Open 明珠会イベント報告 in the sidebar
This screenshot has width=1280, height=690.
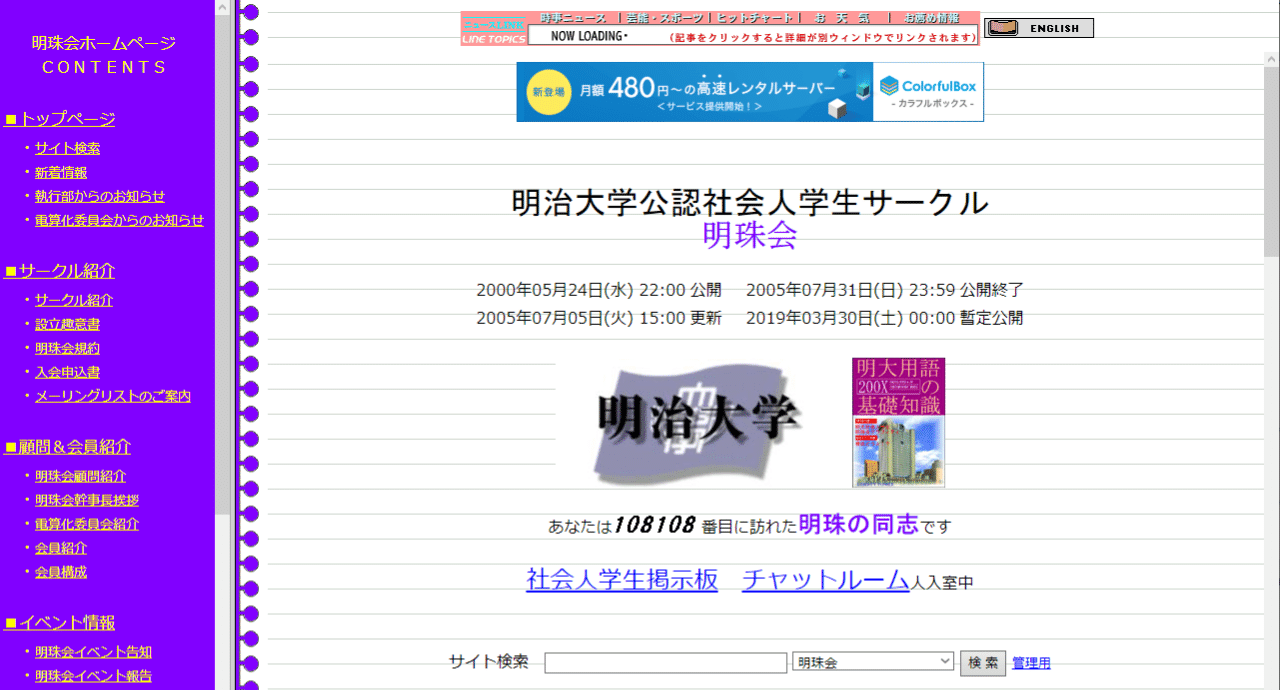click(x=93, y=676)
